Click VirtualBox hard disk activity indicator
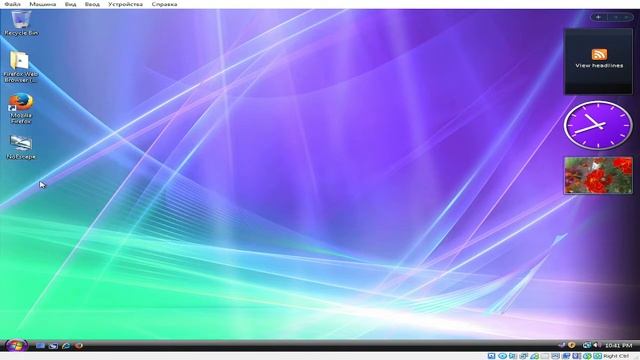The height and width of the screenshot is (360, 640). coord(491,356)
